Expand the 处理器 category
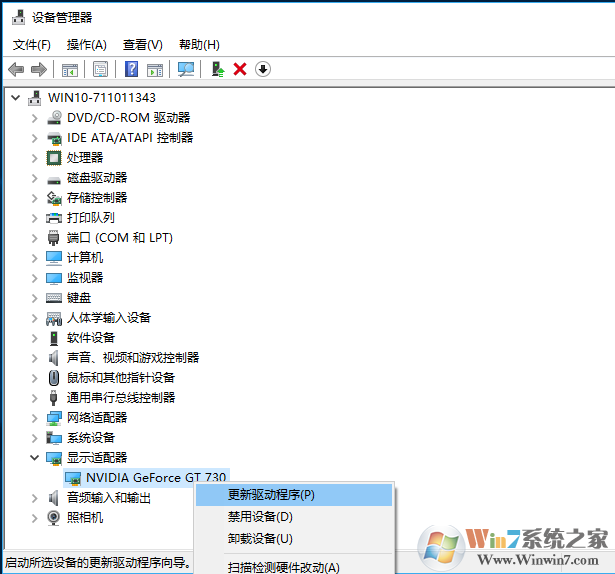Image resolution: width=615 pixels, height=574 pixels. [x=35, y=158]
